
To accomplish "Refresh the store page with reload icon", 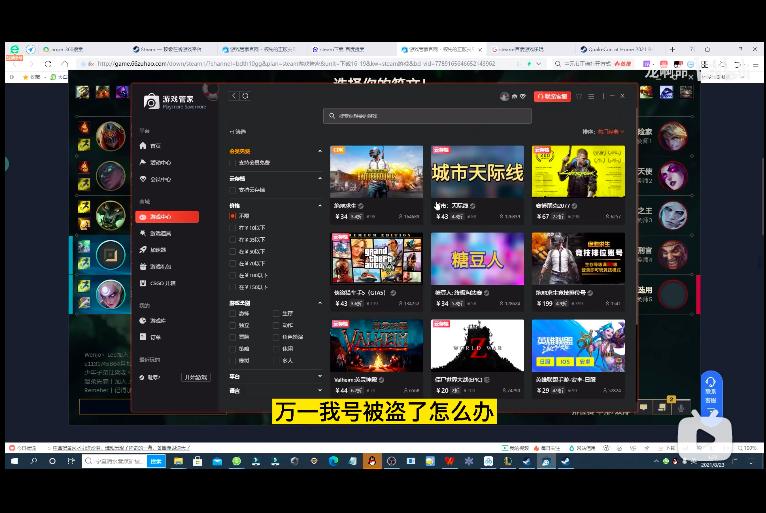I will click(245, 96).
